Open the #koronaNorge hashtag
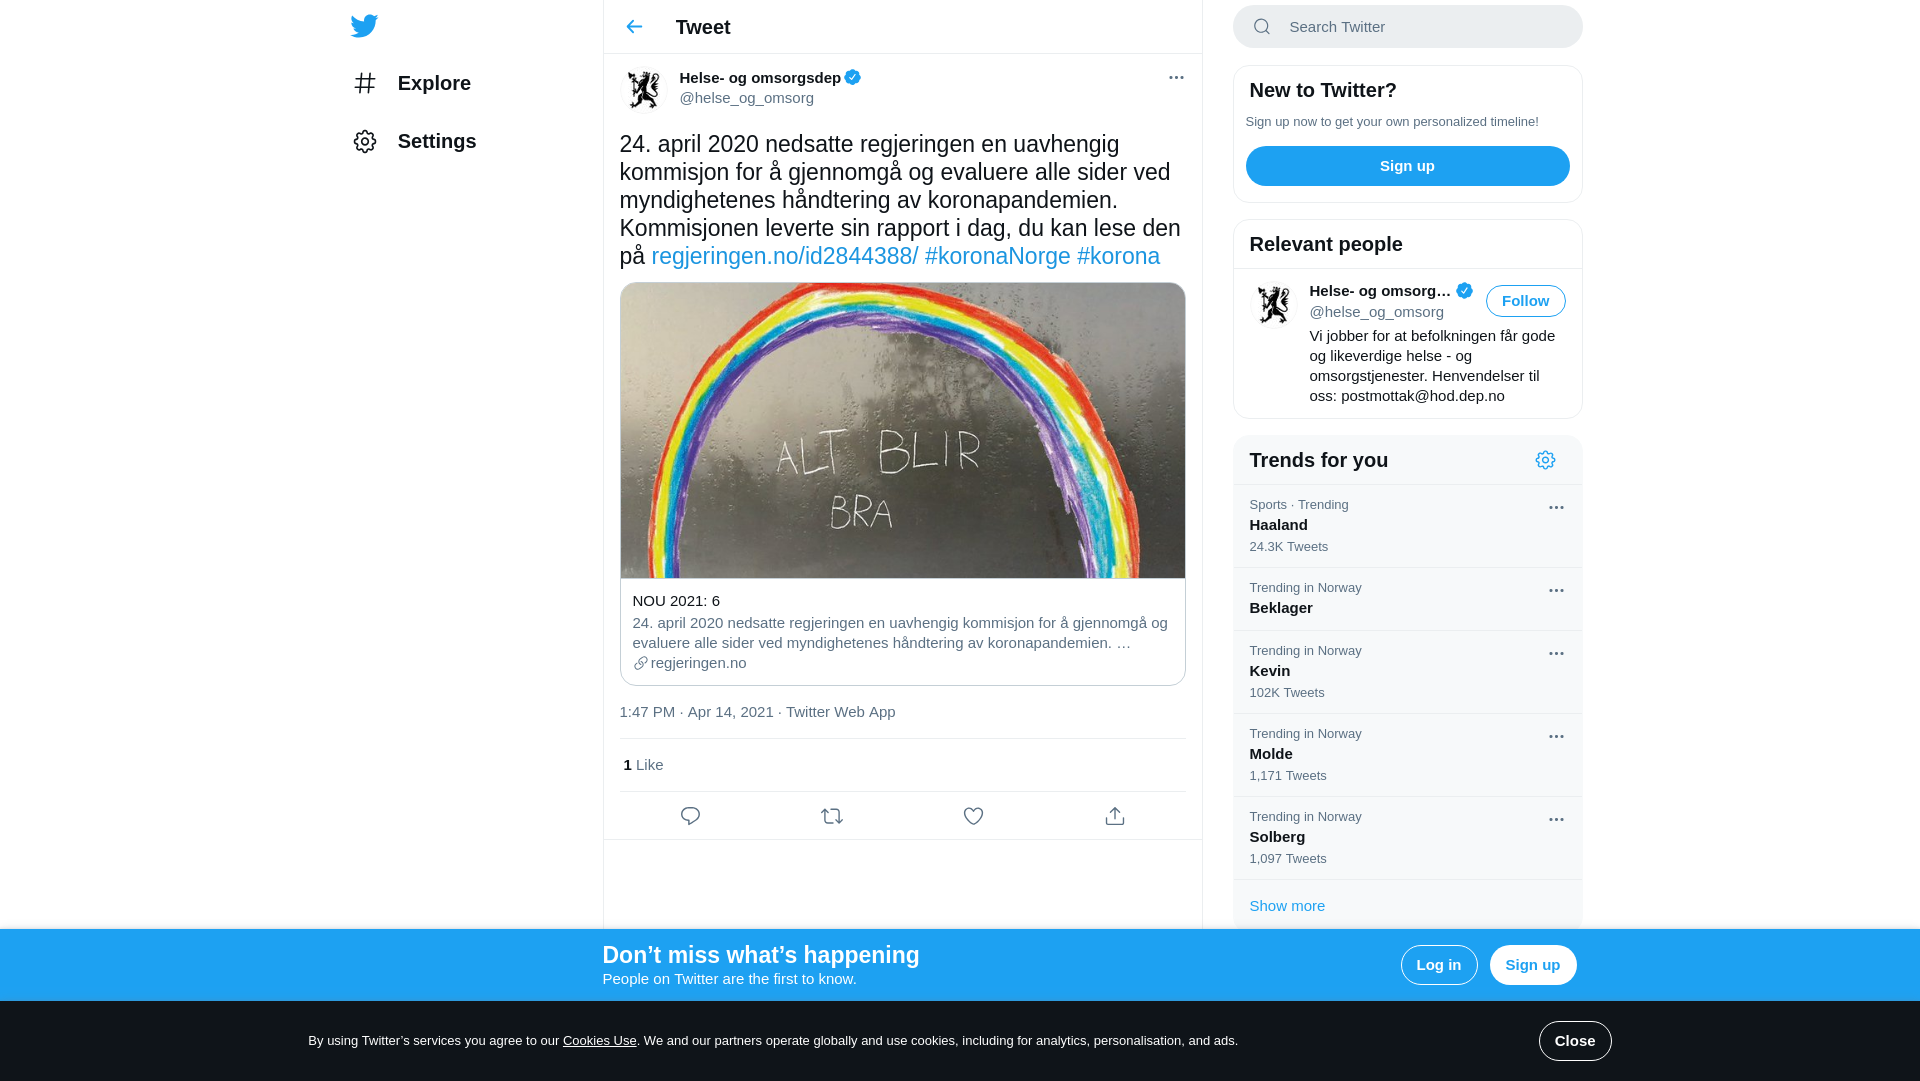 (997, 257)
